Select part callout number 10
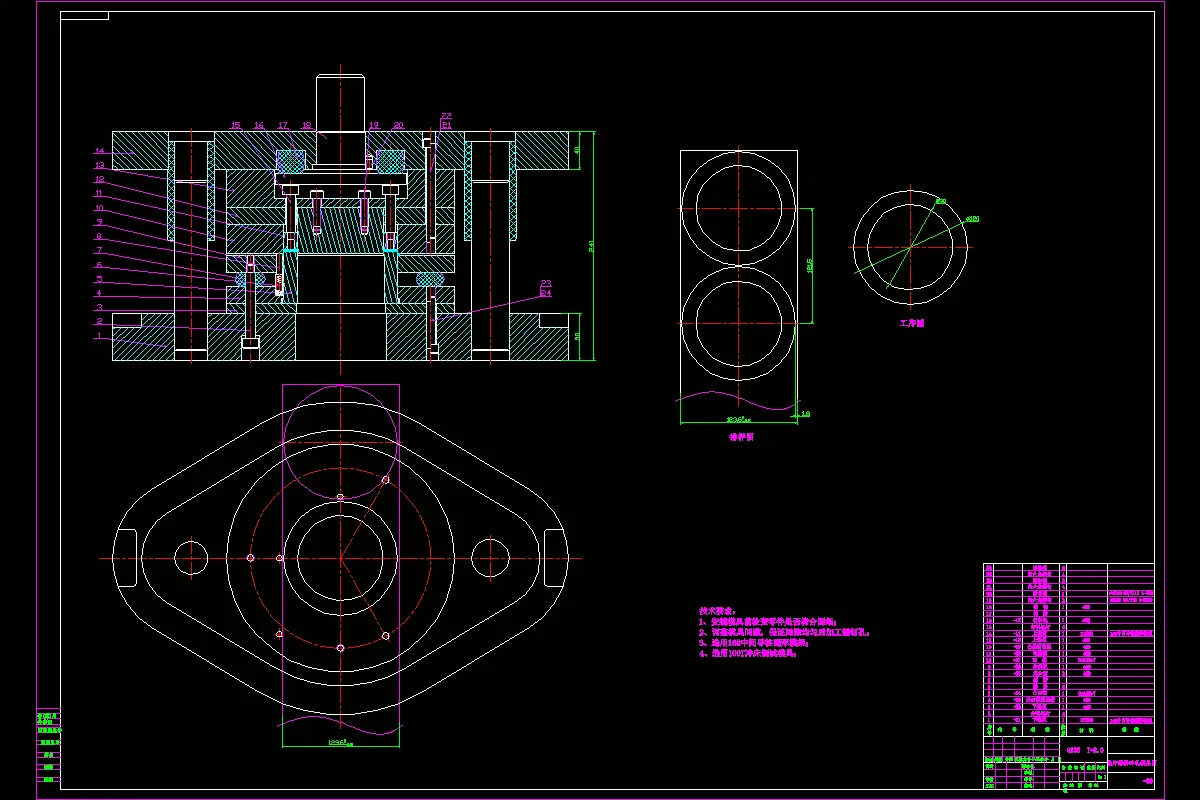The image size is (1200, 800). 100,208
